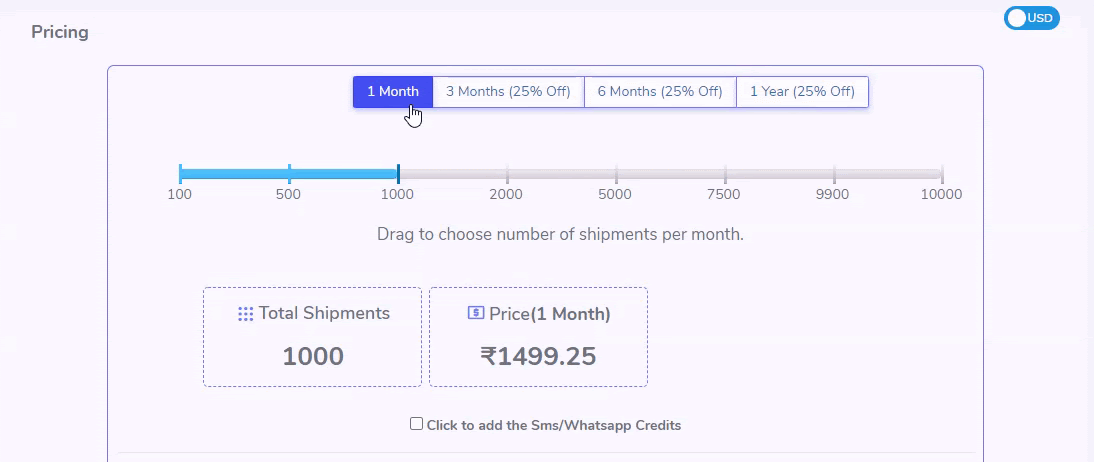
Task: Click the 9900 tick on the slider
Action: (834, 173)
